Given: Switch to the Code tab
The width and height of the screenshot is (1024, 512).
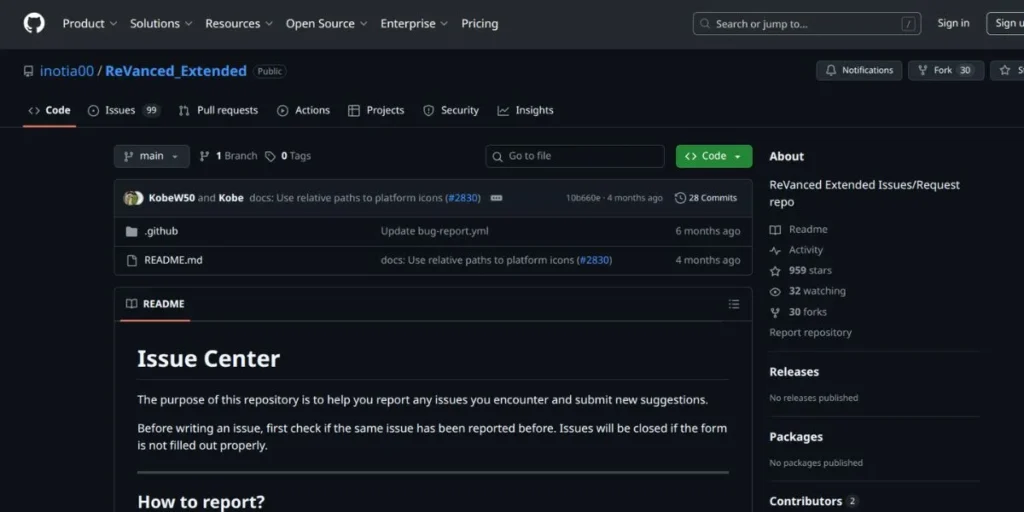Looking at the screenshot, I should point(50,110).
